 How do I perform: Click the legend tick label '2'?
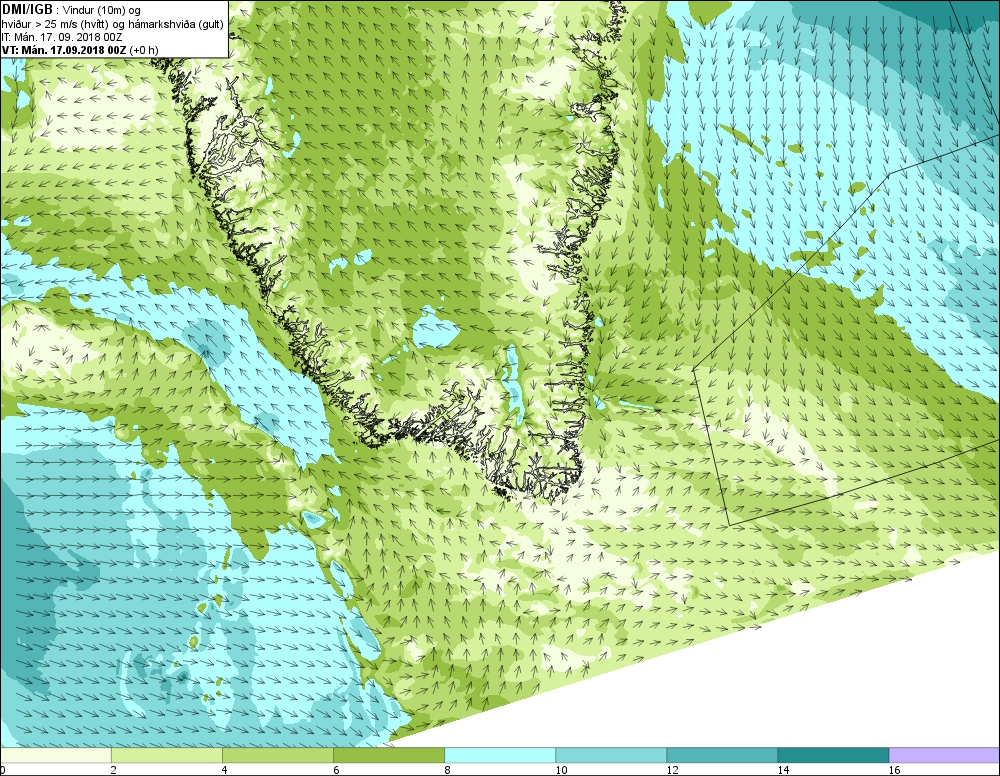(x=114, y=770)
